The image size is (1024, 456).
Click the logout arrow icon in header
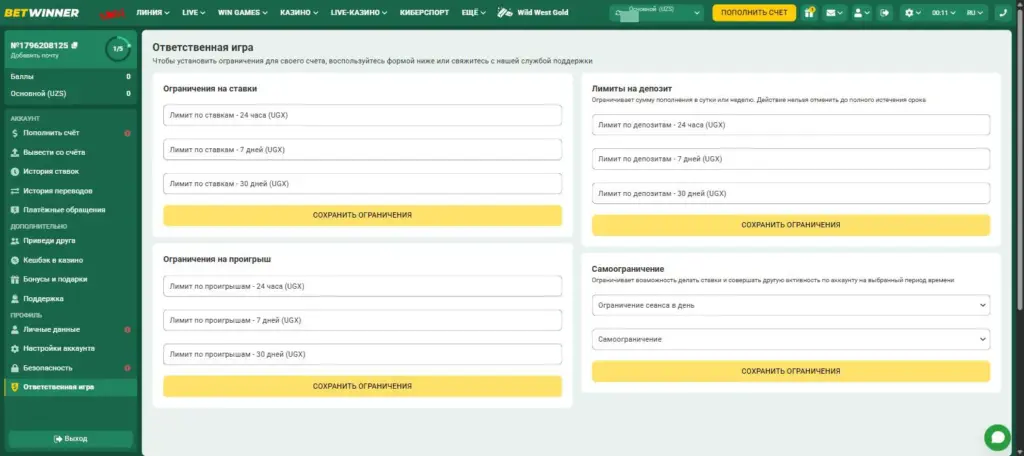tap(885, 12)
